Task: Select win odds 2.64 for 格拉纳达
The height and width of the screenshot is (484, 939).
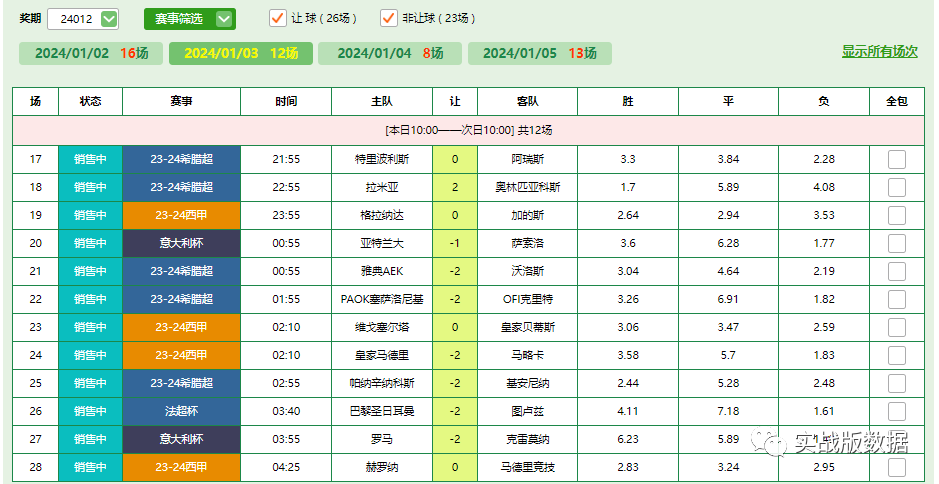Action: [628, 215]
